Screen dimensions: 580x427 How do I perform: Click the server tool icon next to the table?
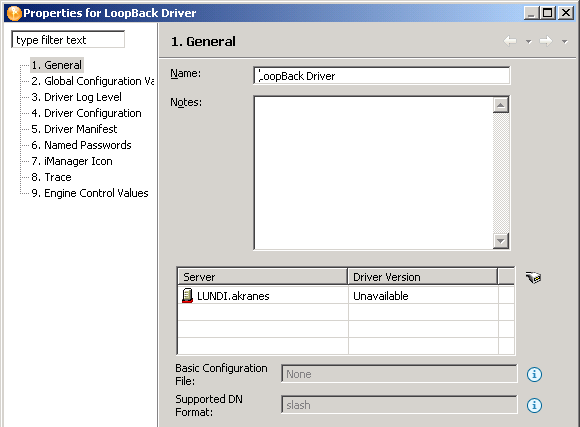click(x=533, y=277)
